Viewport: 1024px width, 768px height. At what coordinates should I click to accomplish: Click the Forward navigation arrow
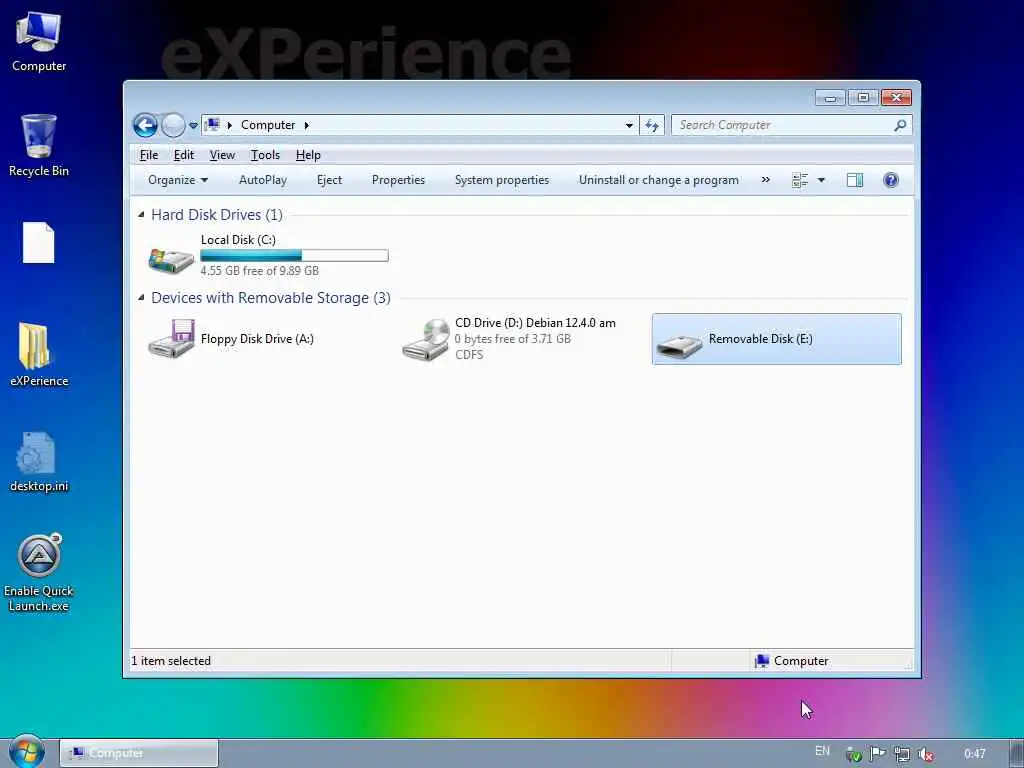[x=173, y=125]
